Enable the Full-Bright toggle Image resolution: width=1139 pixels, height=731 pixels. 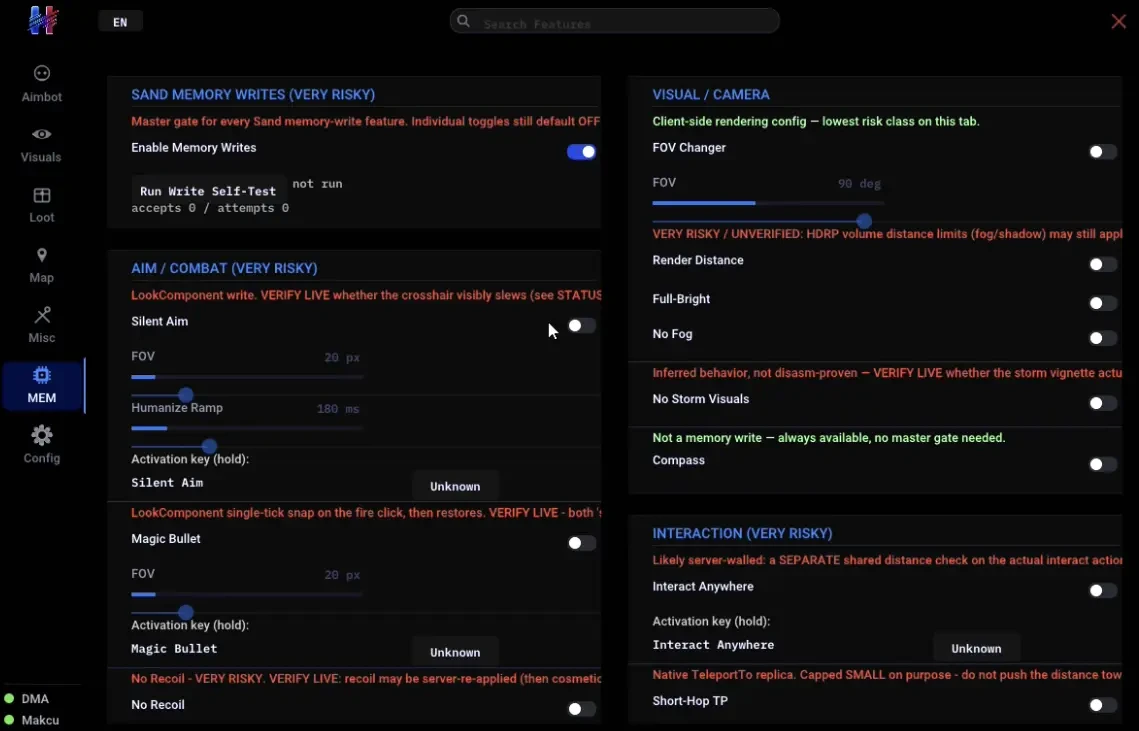(x=1103, y=303)
